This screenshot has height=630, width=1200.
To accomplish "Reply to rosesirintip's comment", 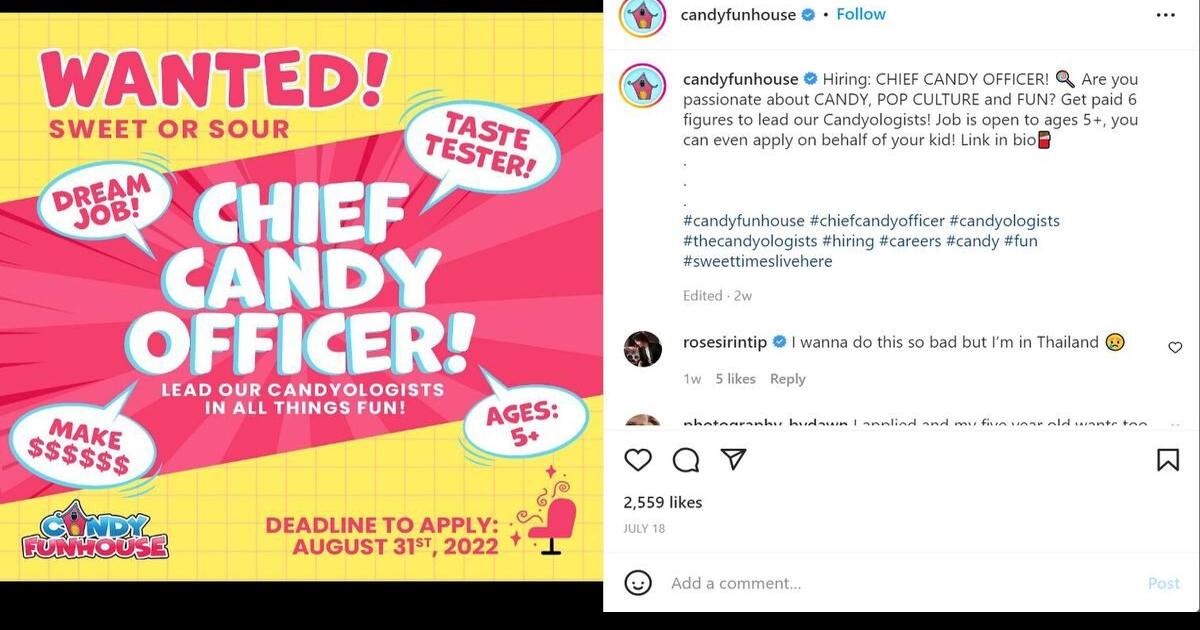I will click(788, 379).
